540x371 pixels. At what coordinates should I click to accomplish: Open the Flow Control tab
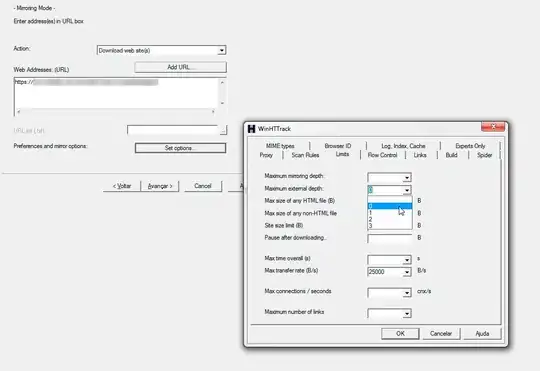382,155
